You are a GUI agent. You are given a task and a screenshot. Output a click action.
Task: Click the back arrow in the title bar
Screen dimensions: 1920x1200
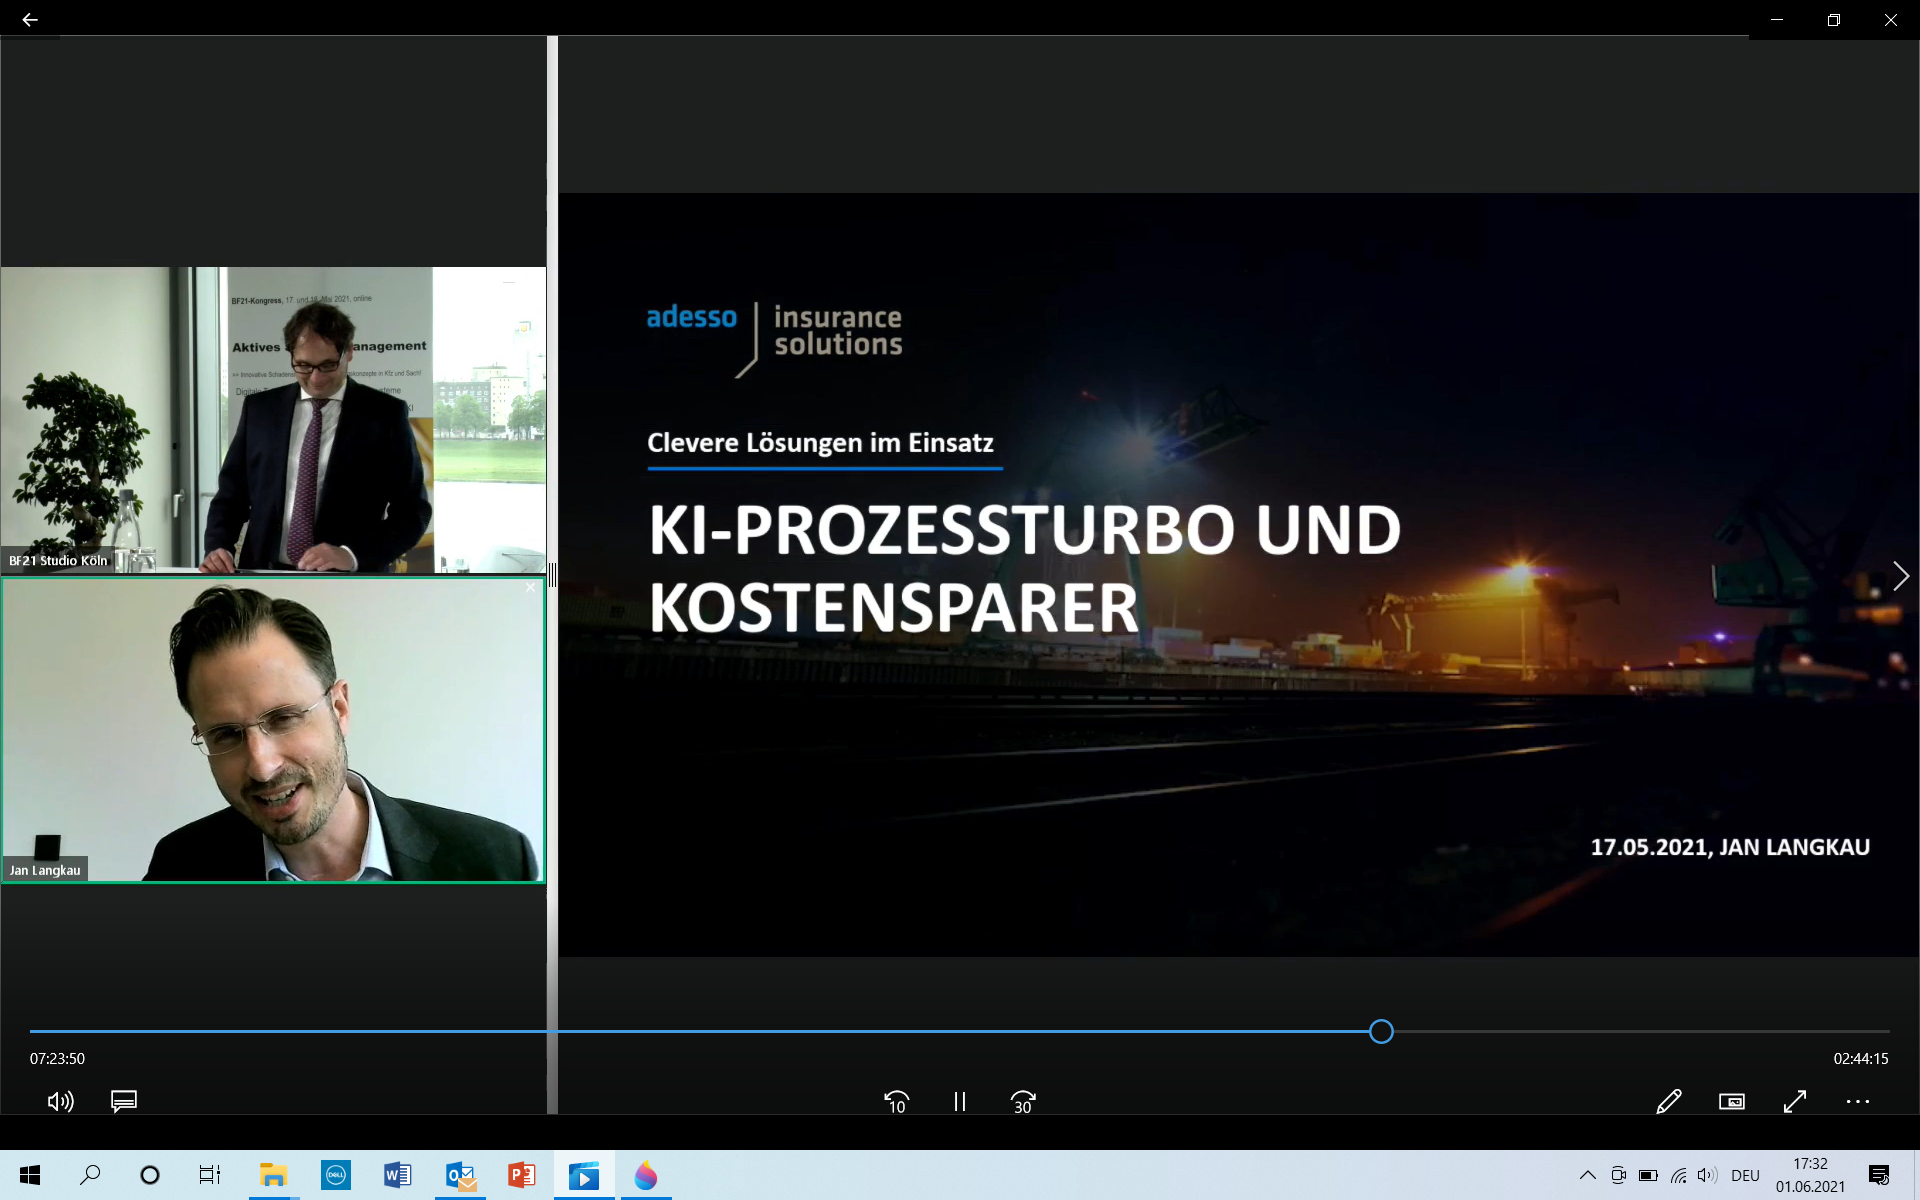30,20
